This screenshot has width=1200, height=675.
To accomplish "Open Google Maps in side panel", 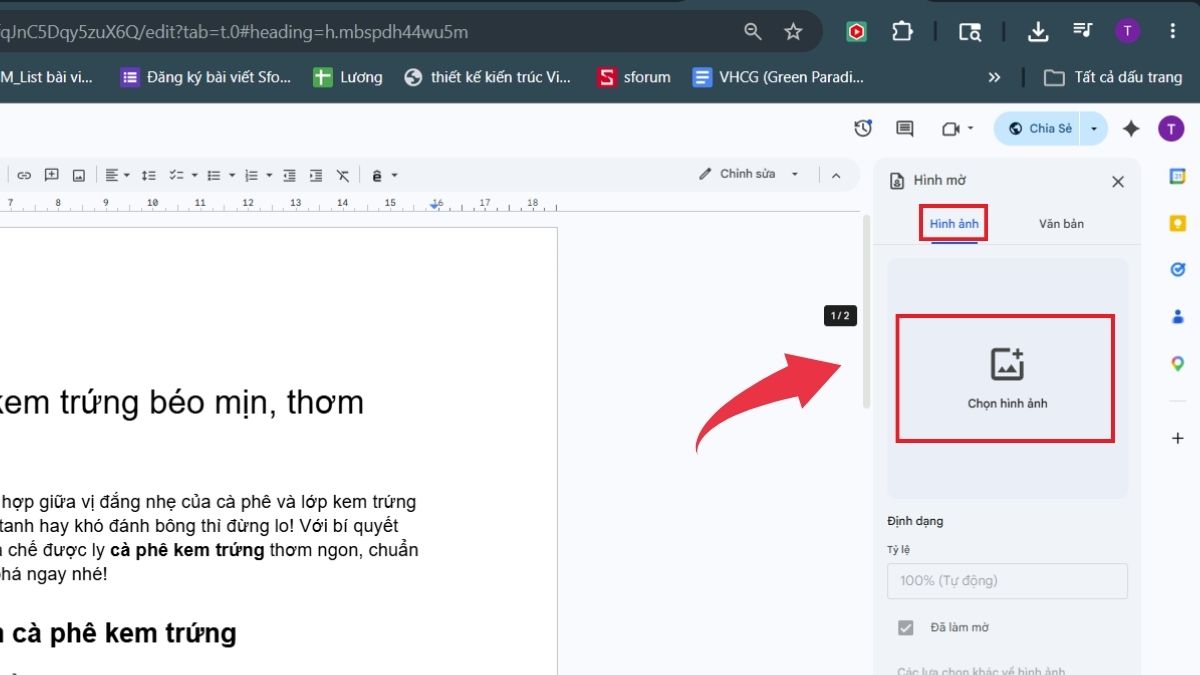I will coord(1178,364).
